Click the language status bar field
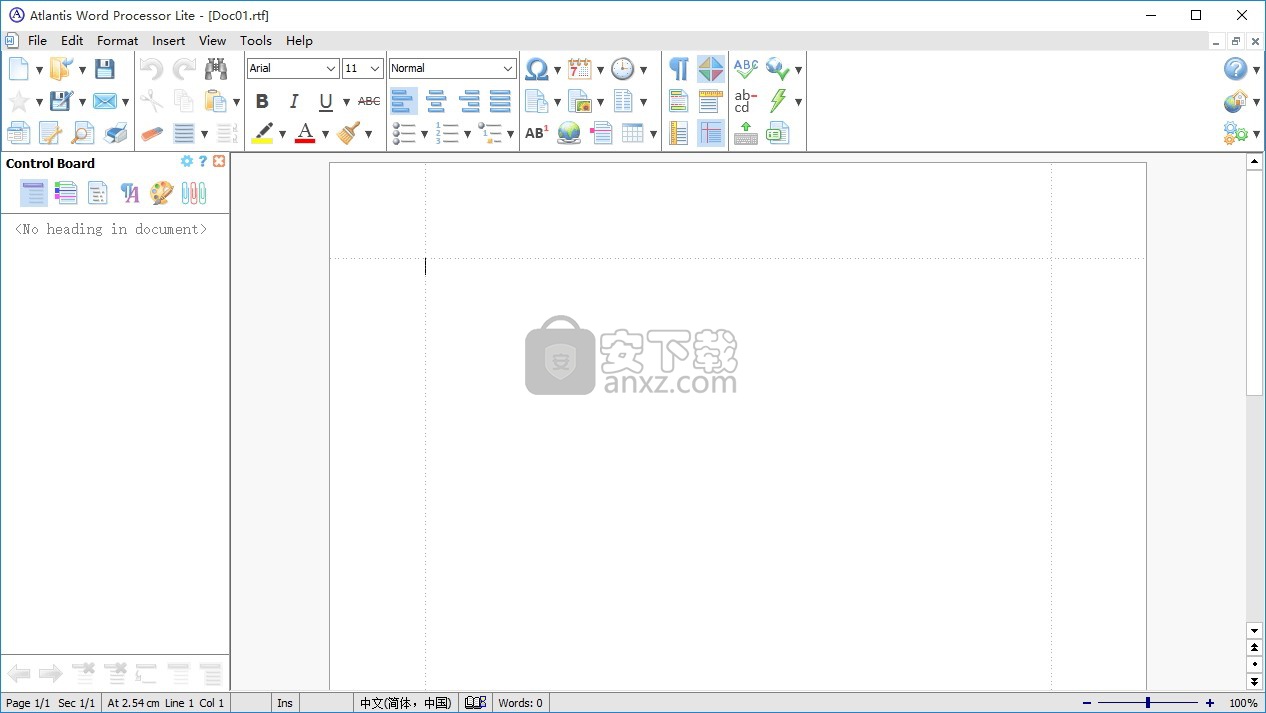Image resolution: width=1266 pixels, height=713 pixels. click(x=405, y=703)
